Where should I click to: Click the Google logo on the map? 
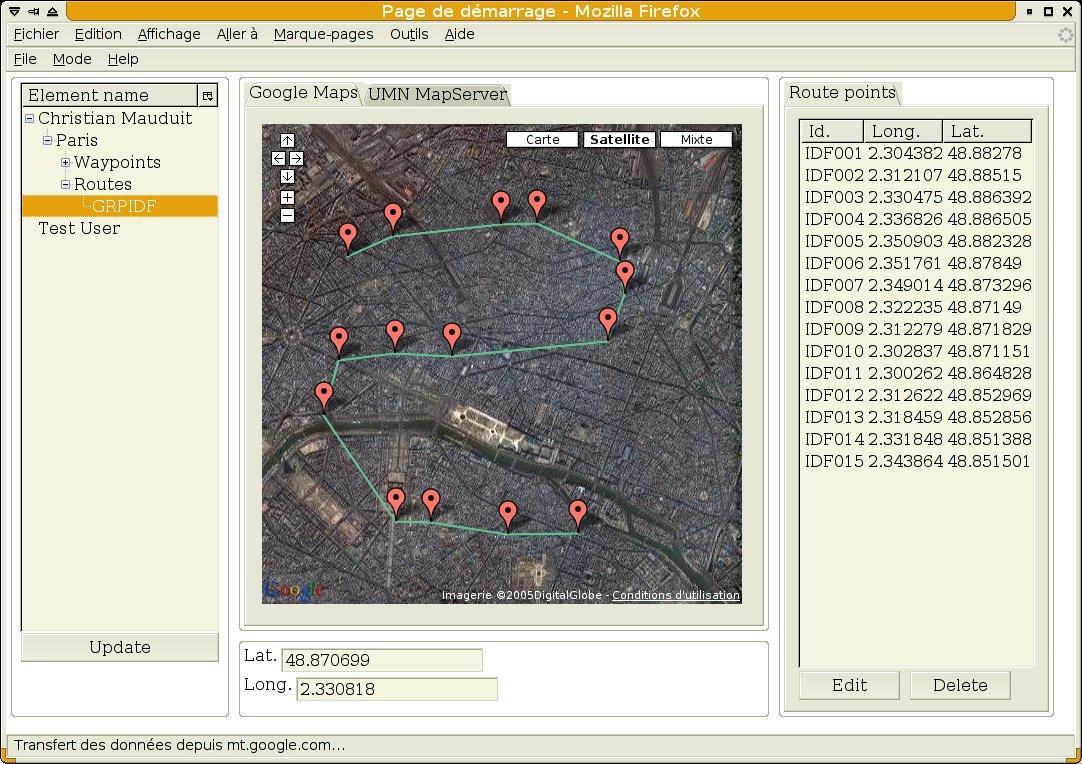coord(293,590)
